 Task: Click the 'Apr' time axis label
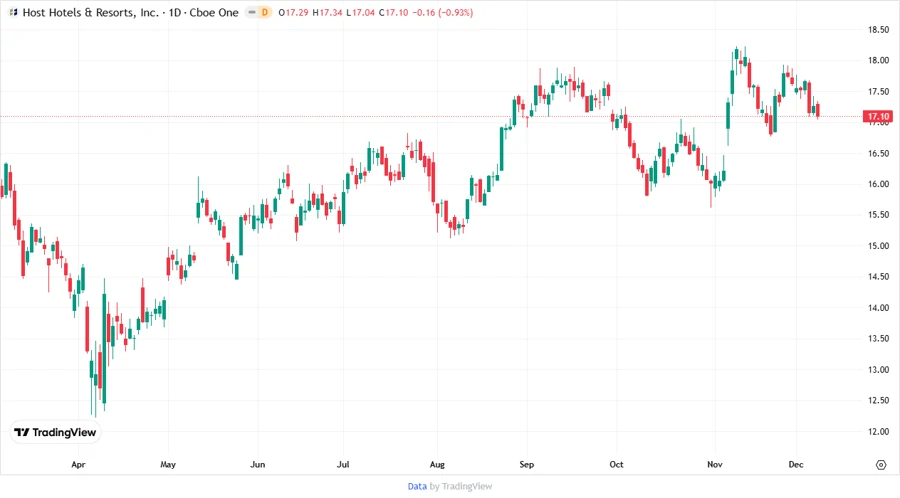78,464
